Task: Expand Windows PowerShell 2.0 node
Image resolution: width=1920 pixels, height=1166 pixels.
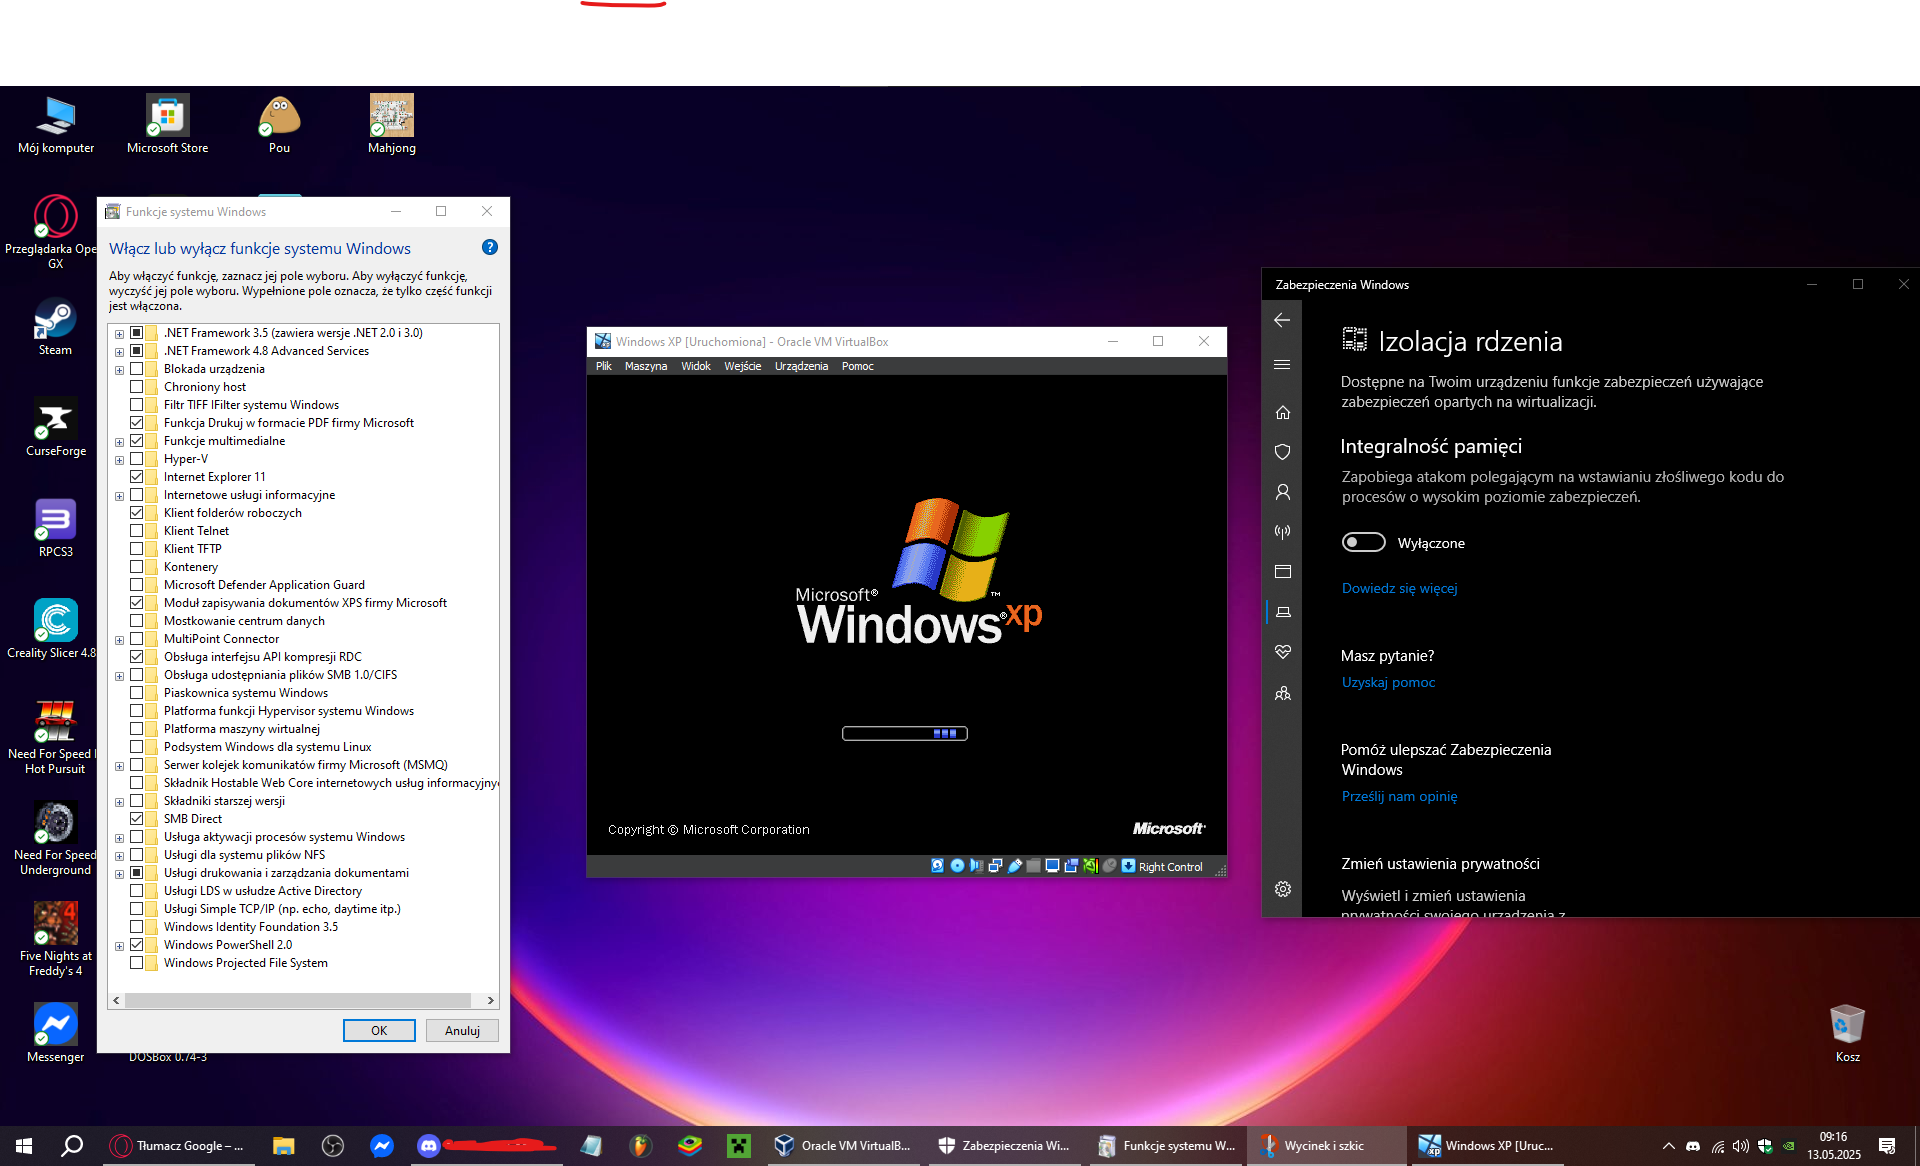Action: pyautogui.click(x=119, y=946)
